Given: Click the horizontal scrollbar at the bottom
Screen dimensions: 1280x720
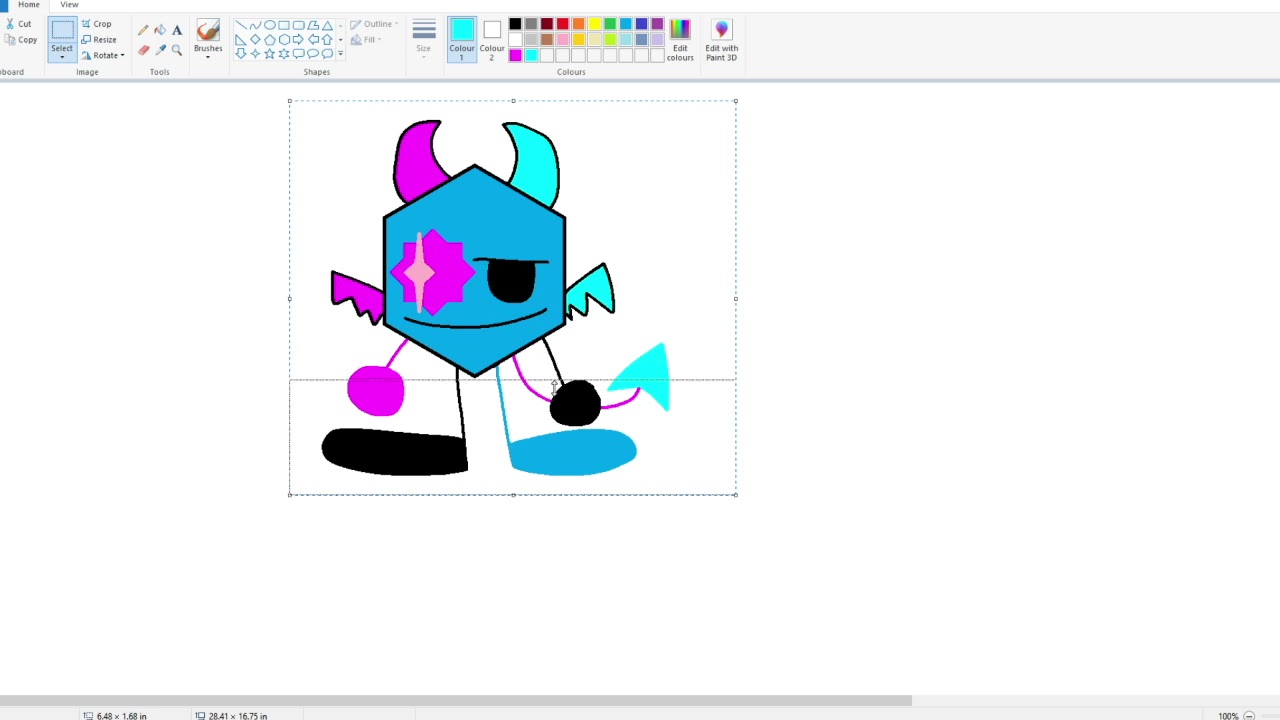Looking at the screenshot, I should pyautogui.click(x=455, y=700).
